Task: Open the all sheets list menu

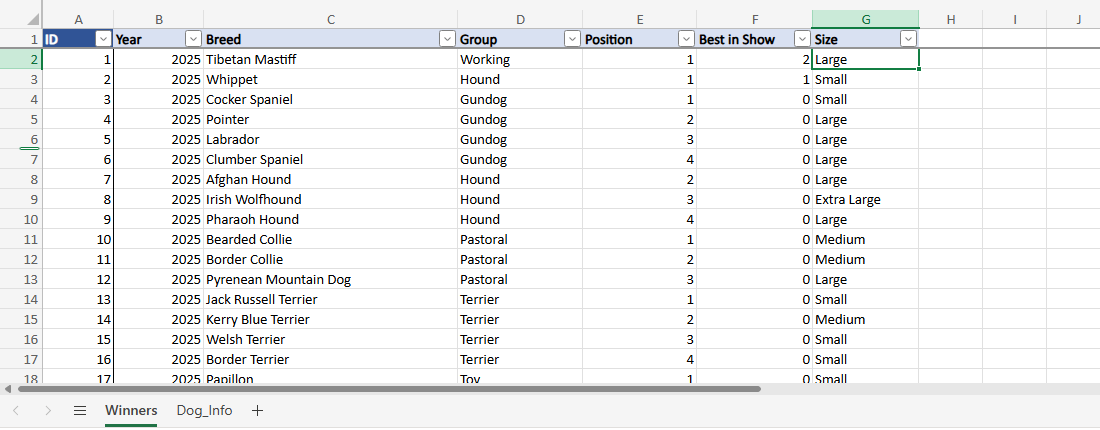Action: coord(80,411)
